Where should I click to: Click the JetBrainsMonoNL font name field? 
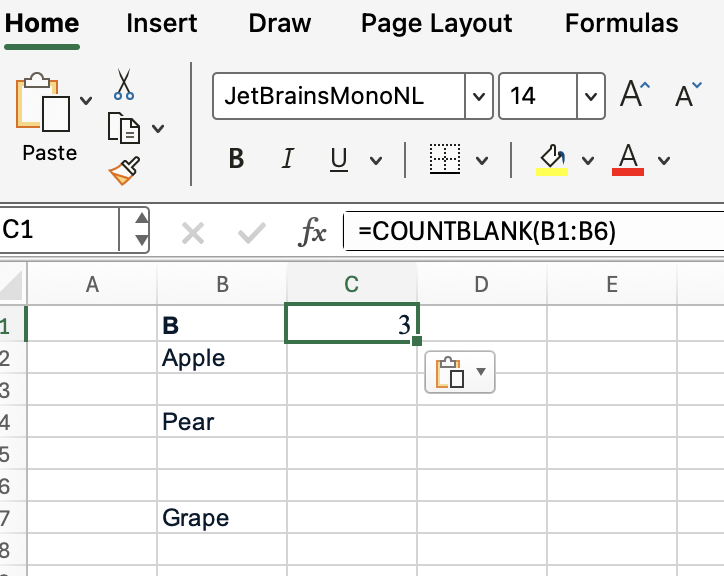[339, 96]
